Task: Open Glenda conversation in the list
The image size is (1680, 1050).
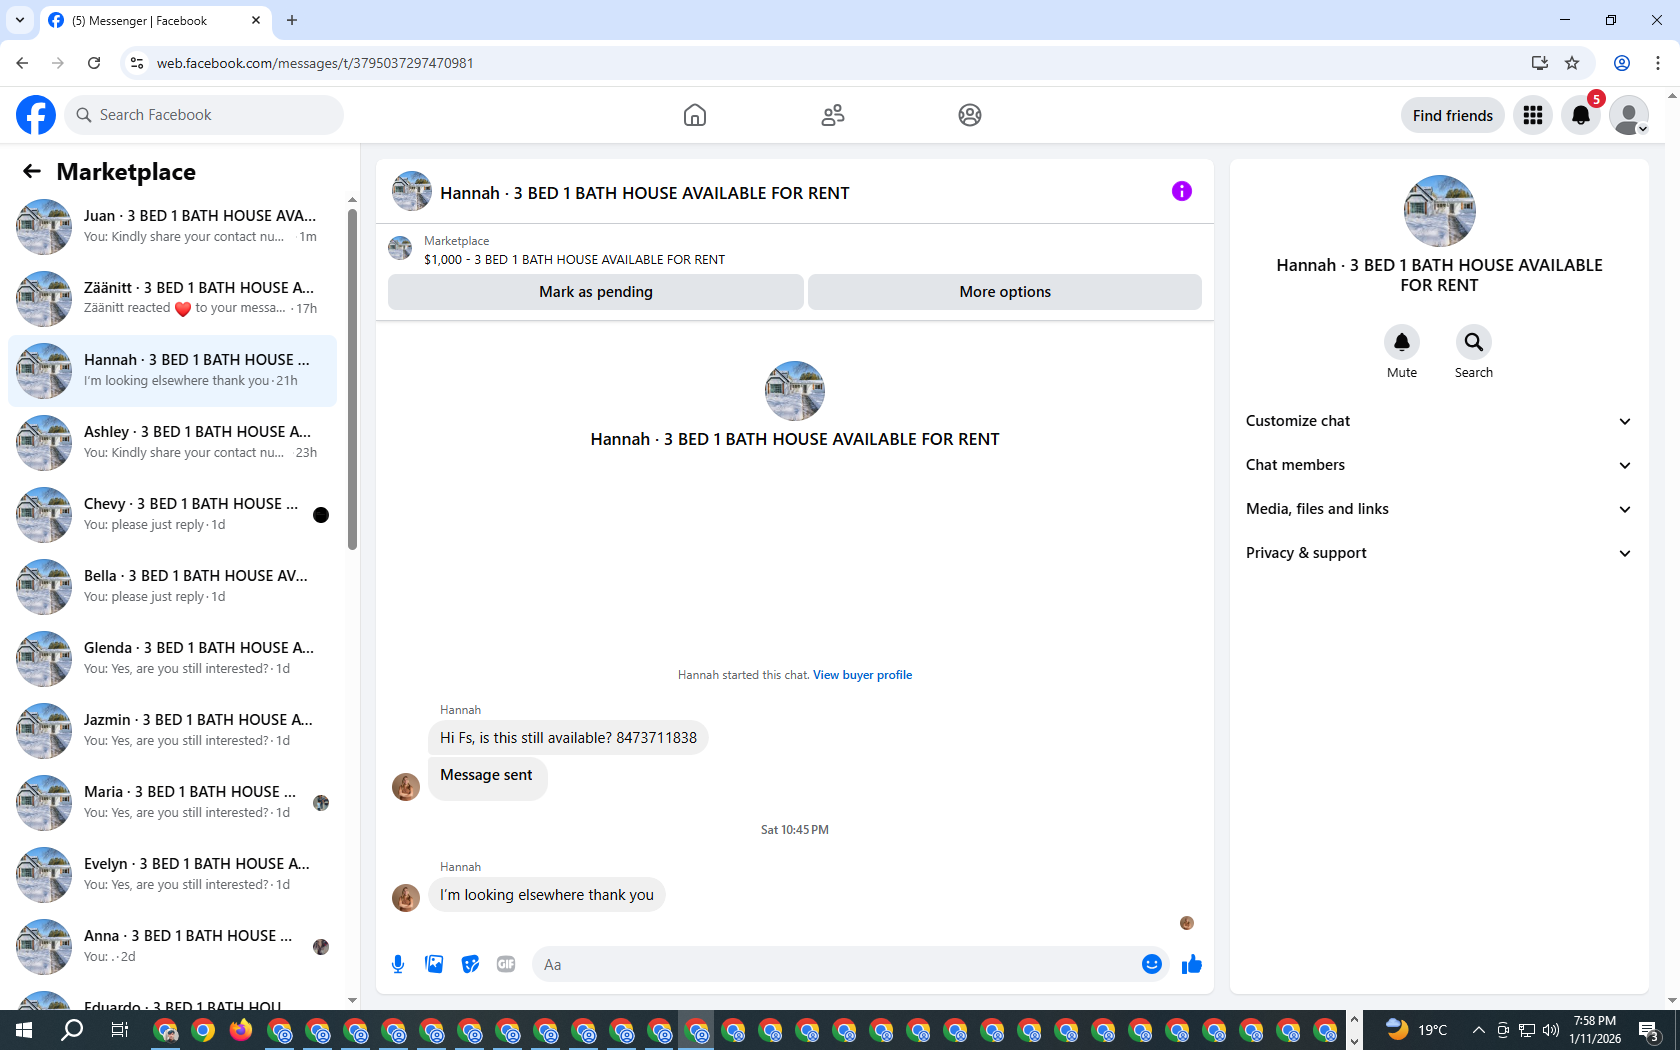Action: [172, 658]
